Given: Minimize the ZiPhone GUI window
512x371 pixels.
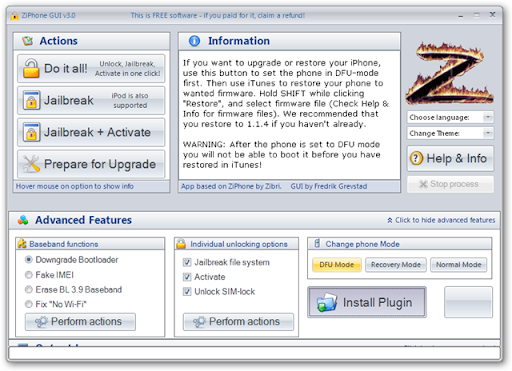Looking at the screenshot, I should click(461, 15).
